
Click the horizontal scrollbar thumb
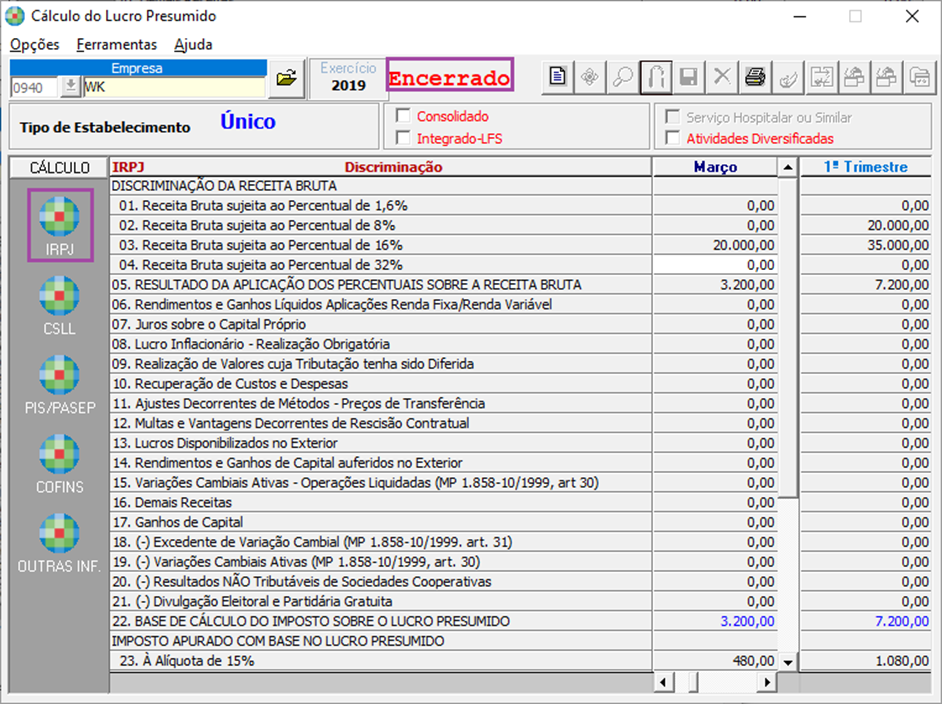693,682
